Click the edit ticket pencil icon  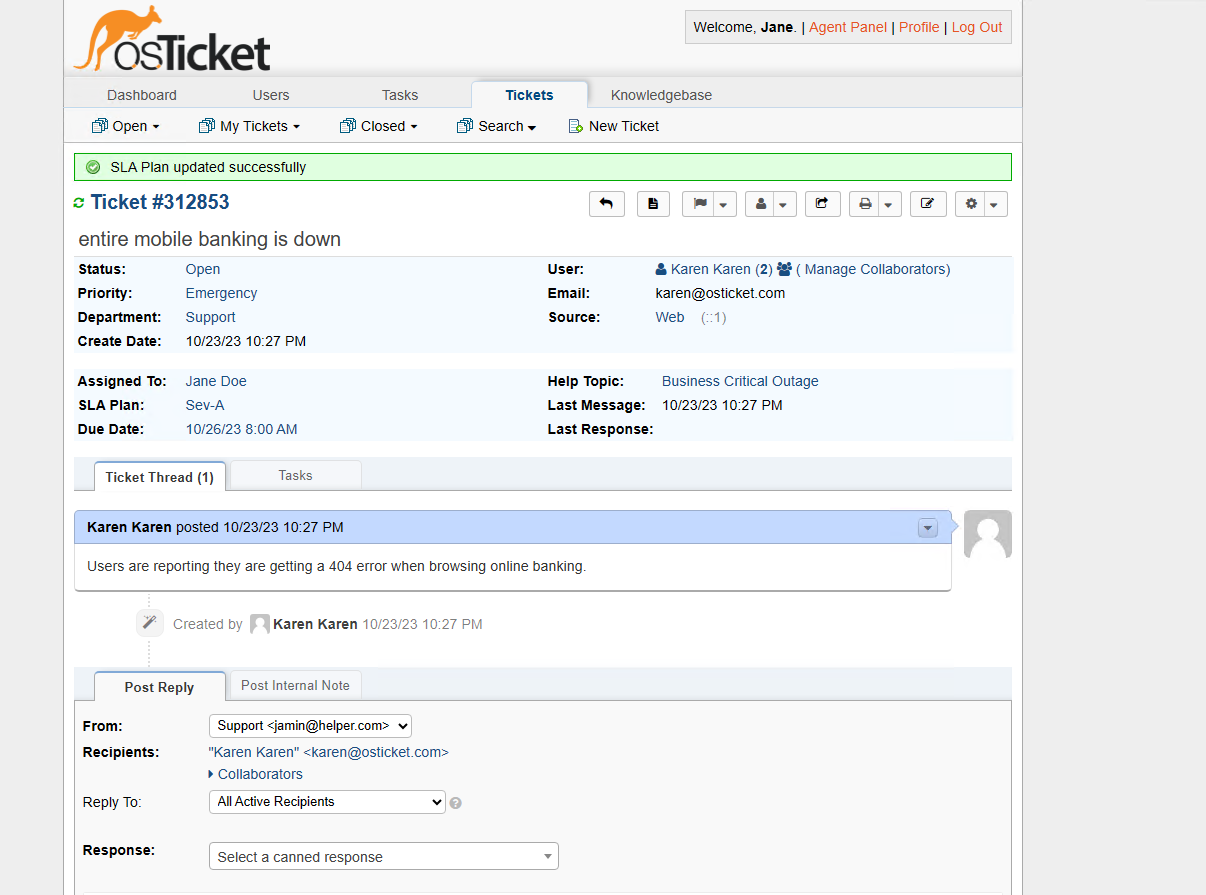[928, 203]
